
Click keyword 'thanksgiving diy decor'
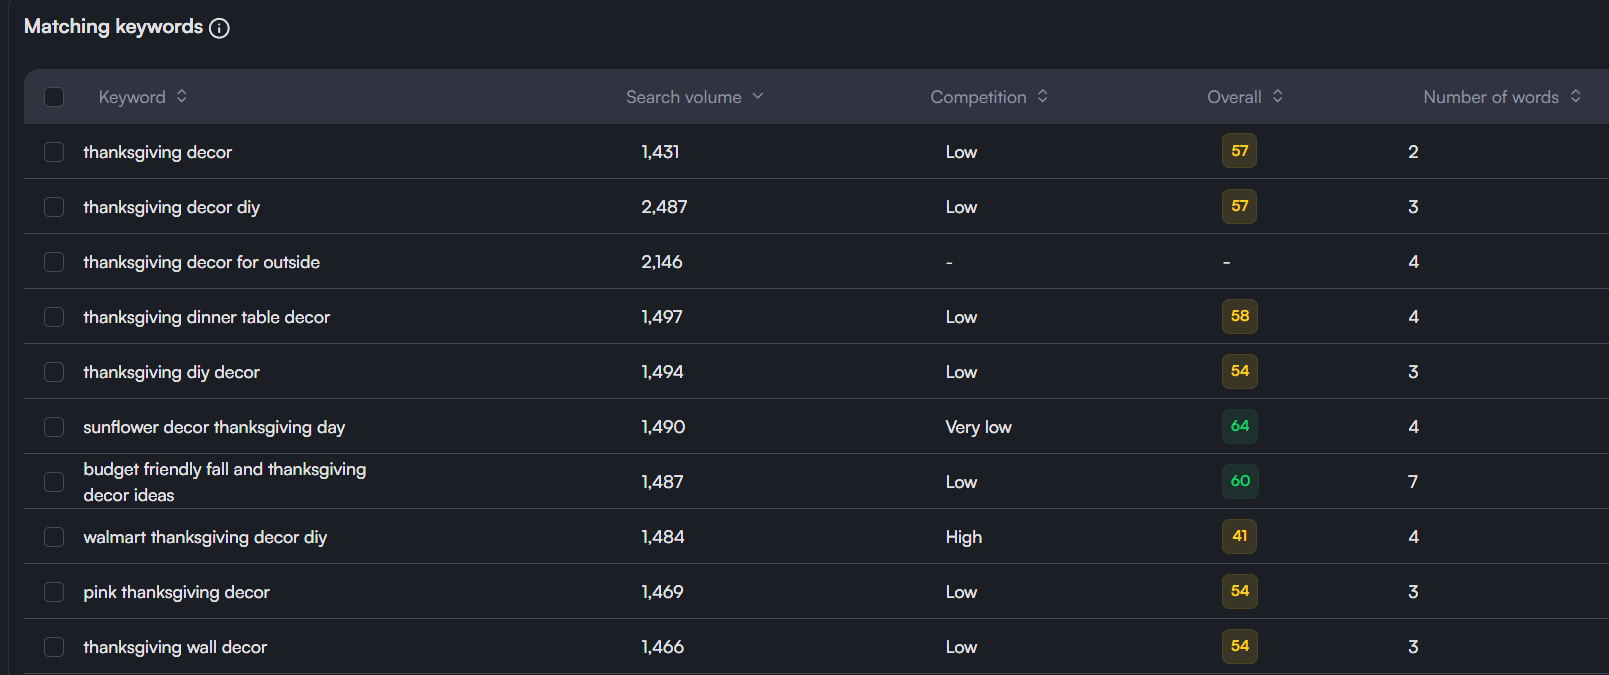pos(171,372)
